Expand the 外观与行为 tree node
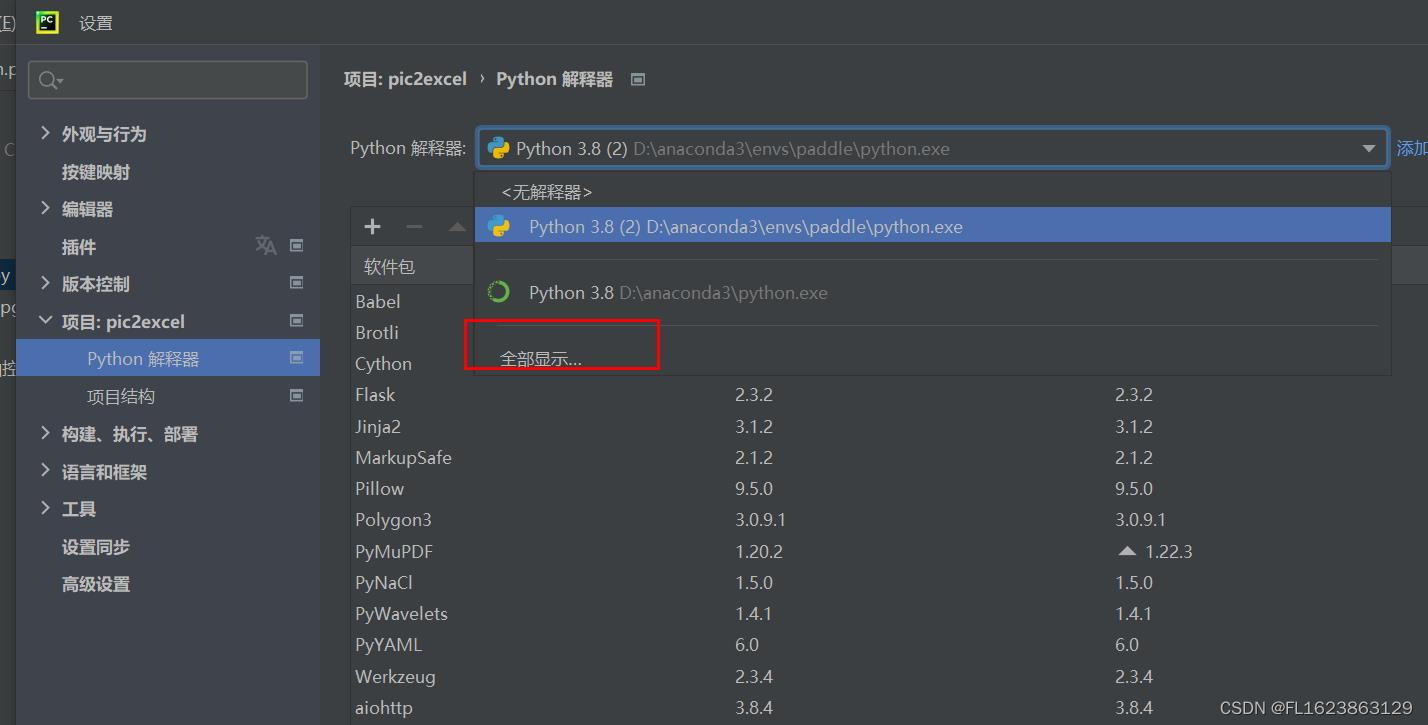This screenshot has width=1428, height=725. click(45, 133)
